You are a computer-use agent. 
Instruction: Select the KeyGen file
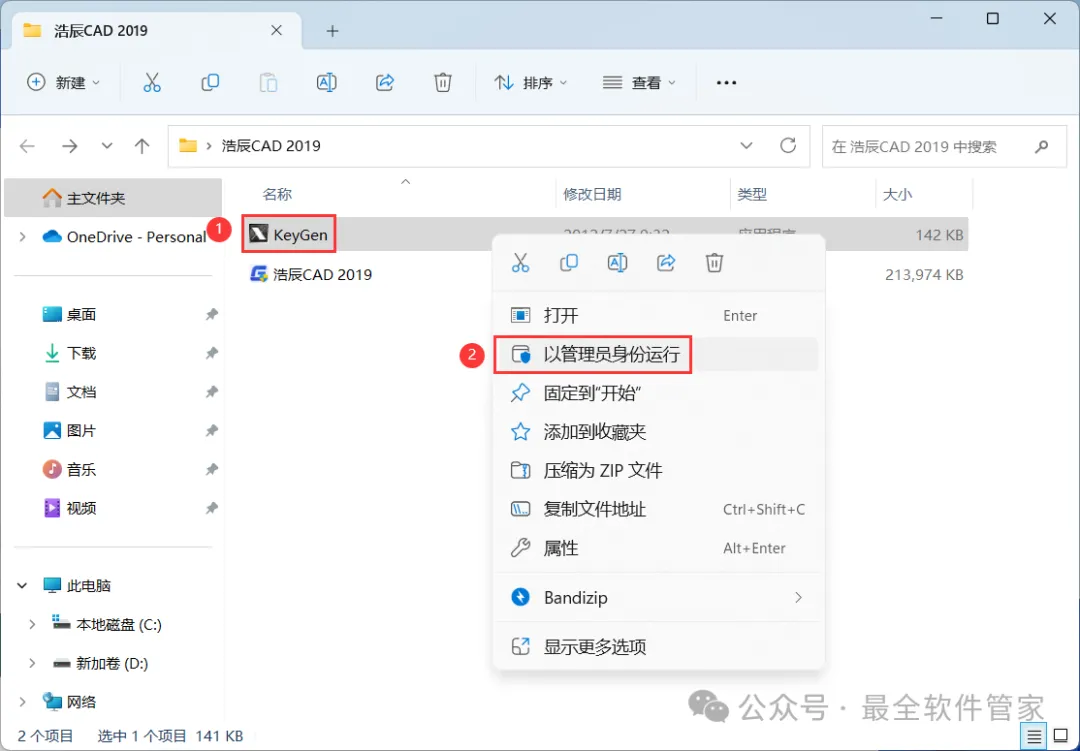(x=289, y=234)
